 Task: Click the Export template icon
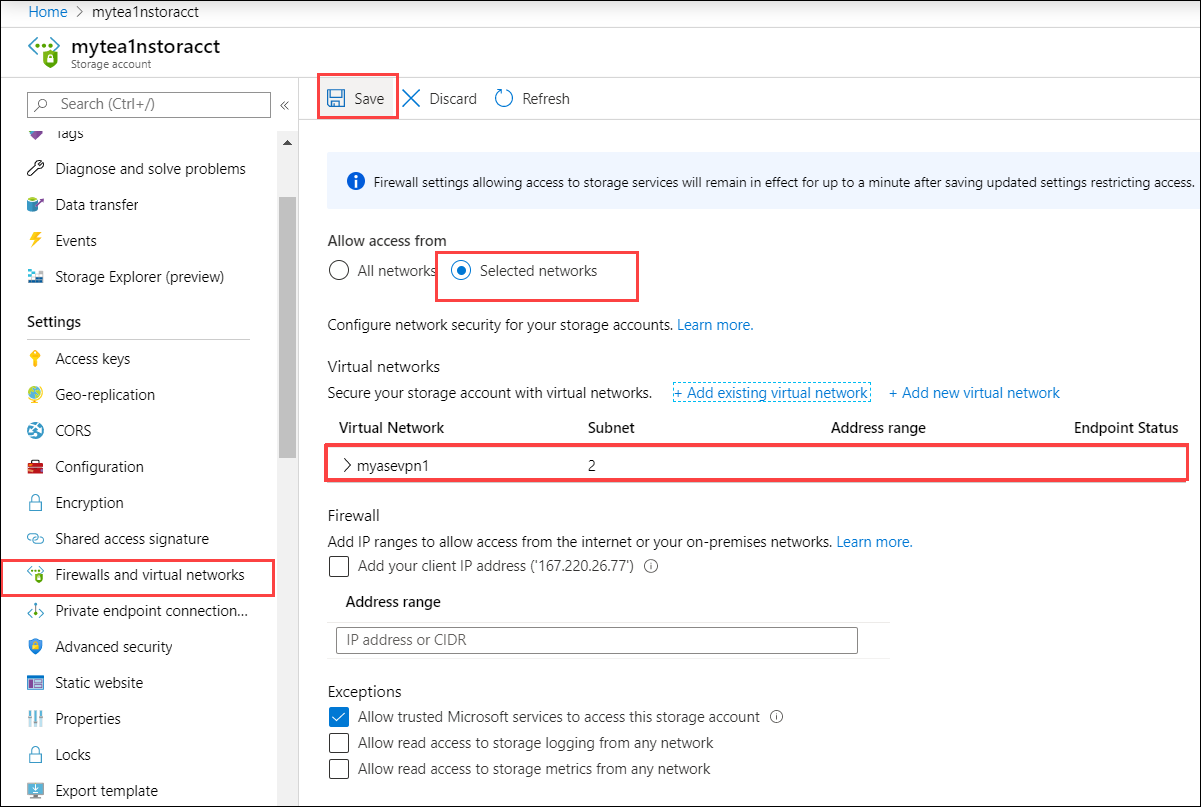pos(36,791)
